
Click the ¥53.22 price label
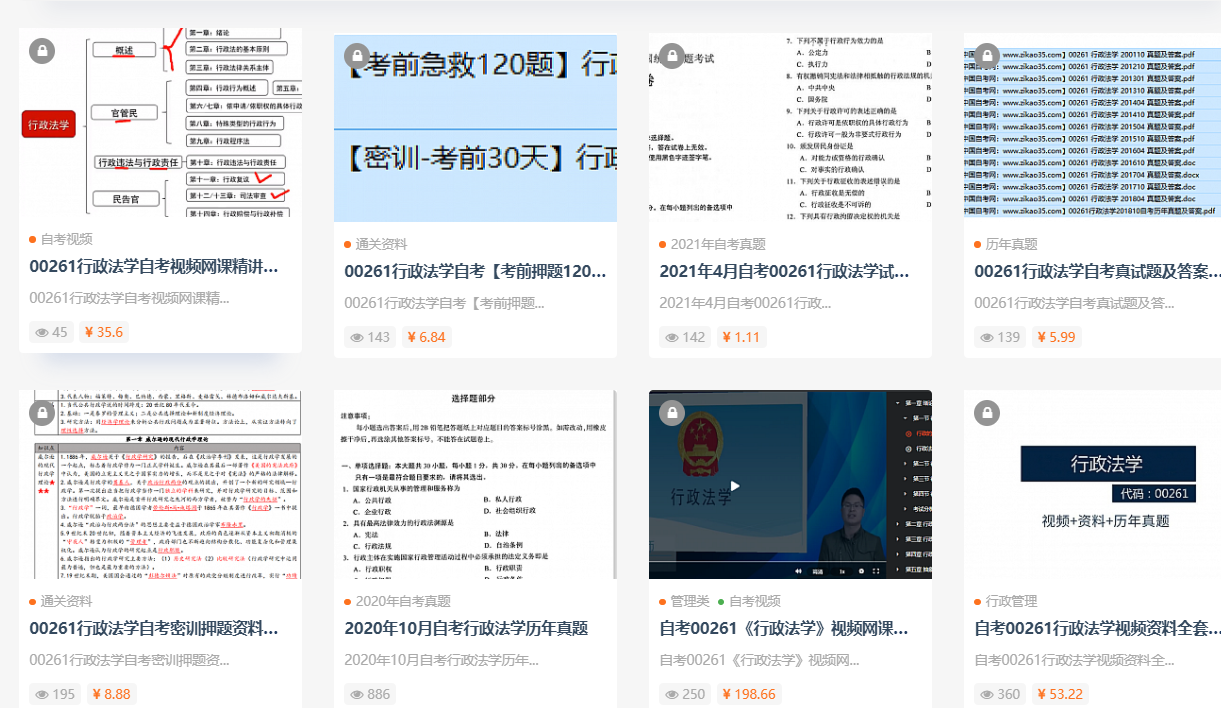(1059, 694)
